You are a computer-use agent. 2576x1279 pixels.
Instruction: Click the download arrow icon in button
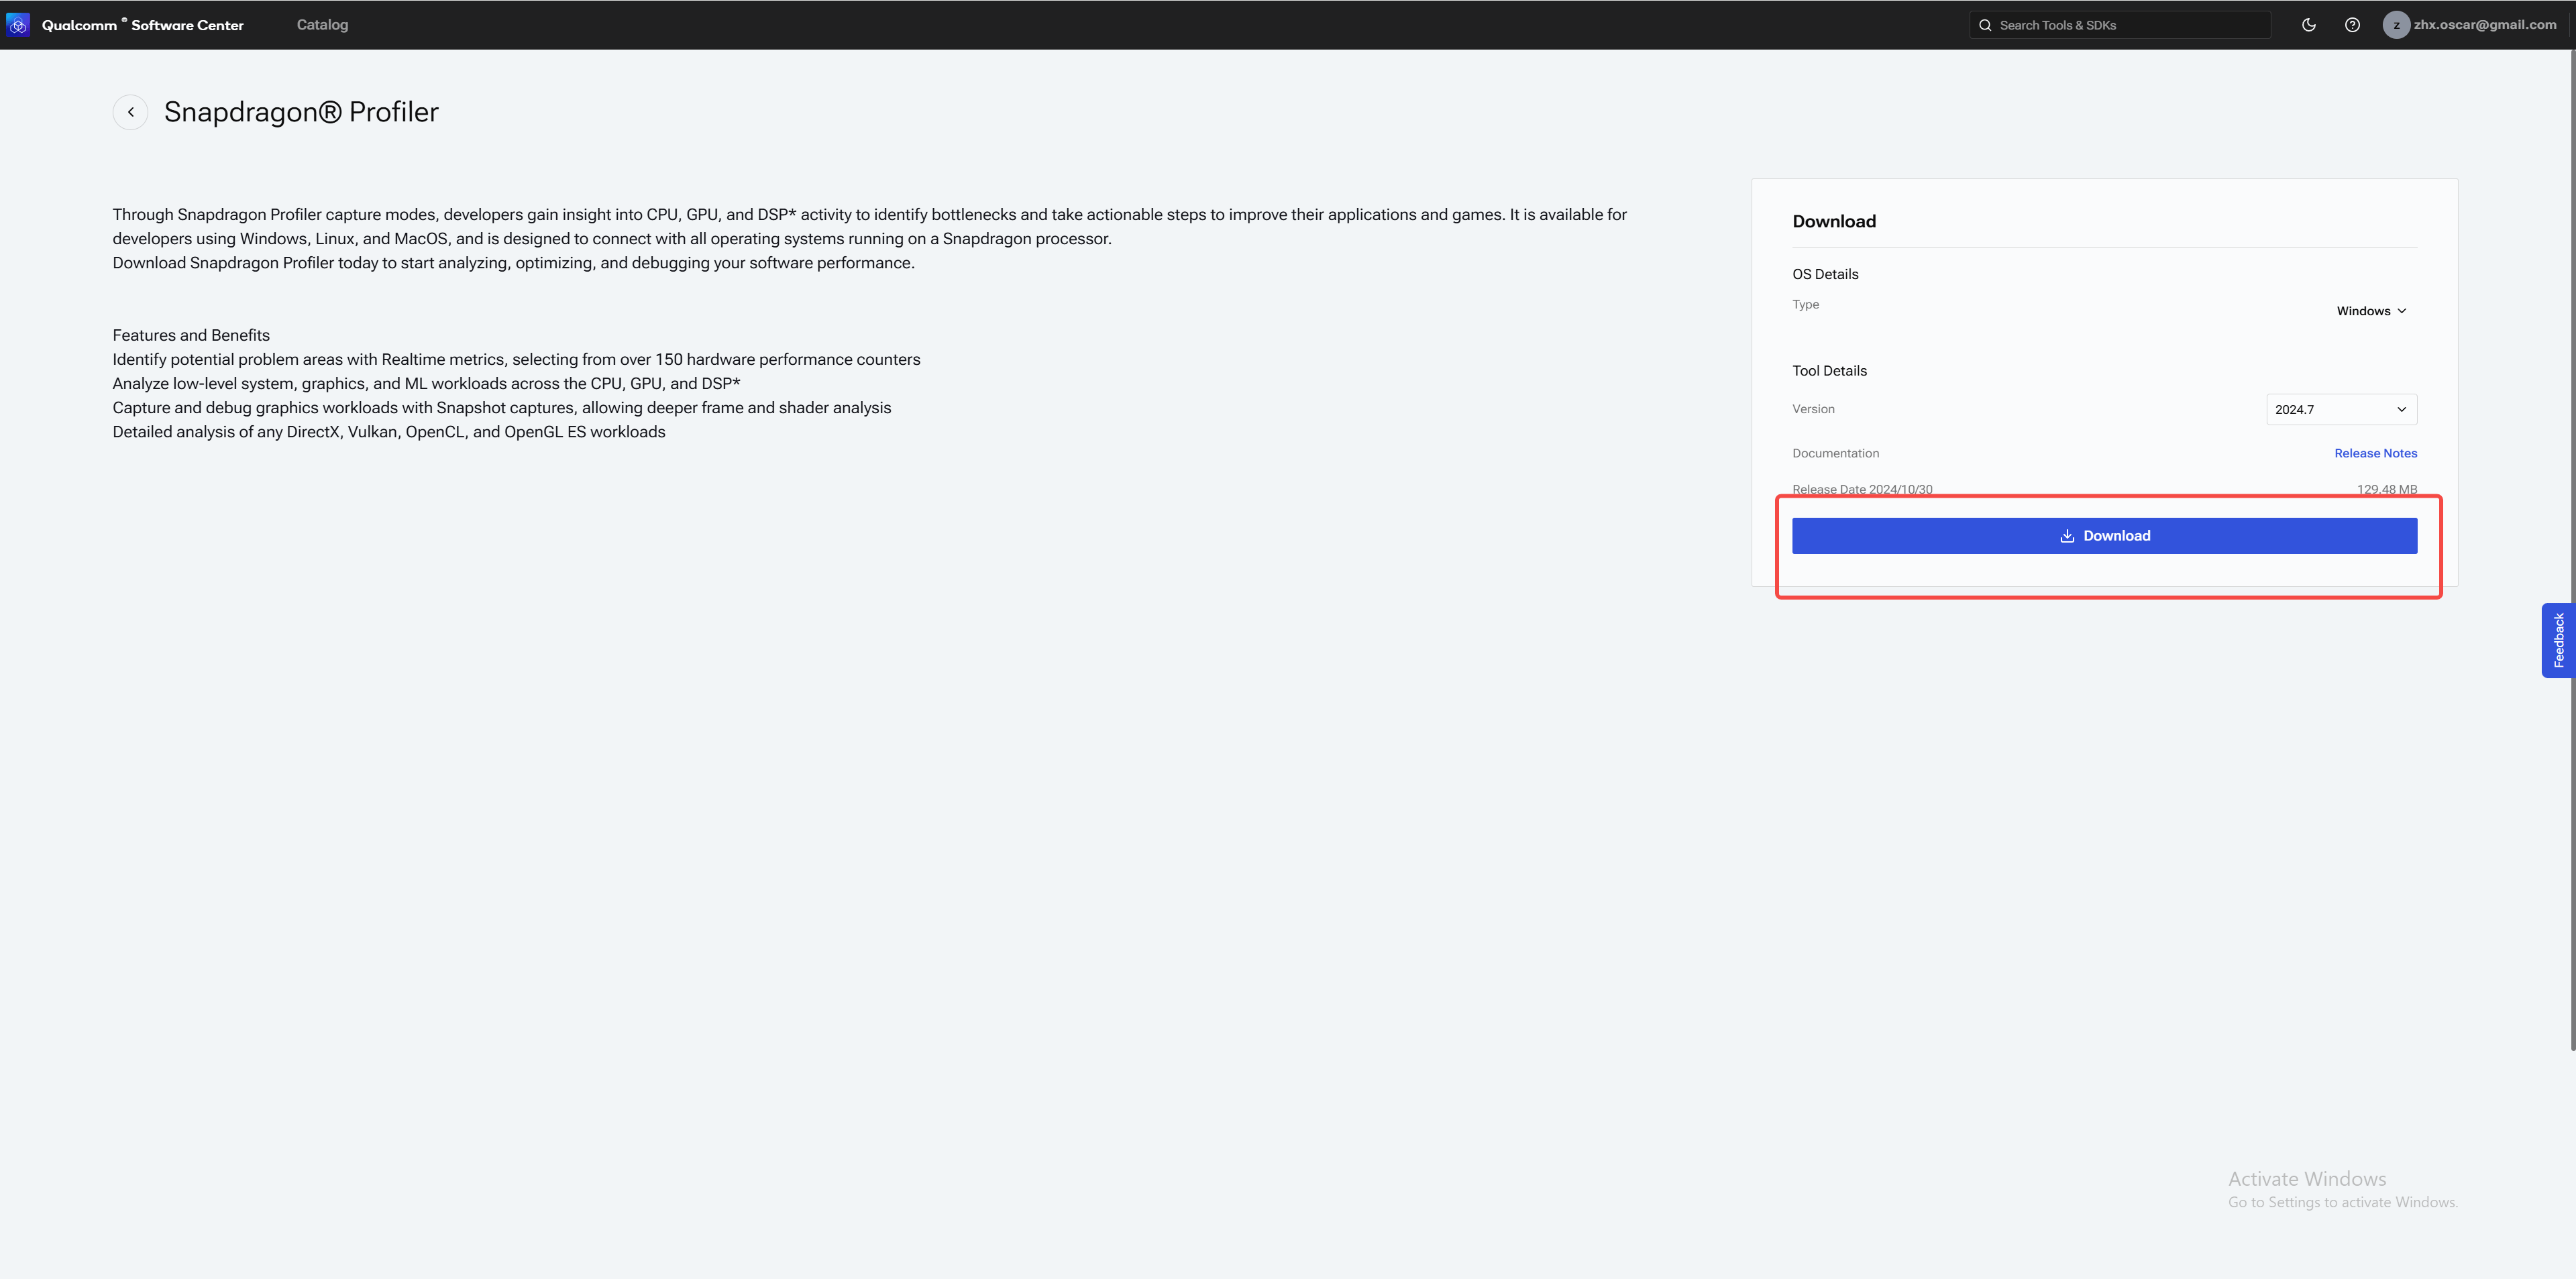point(2067,536)
